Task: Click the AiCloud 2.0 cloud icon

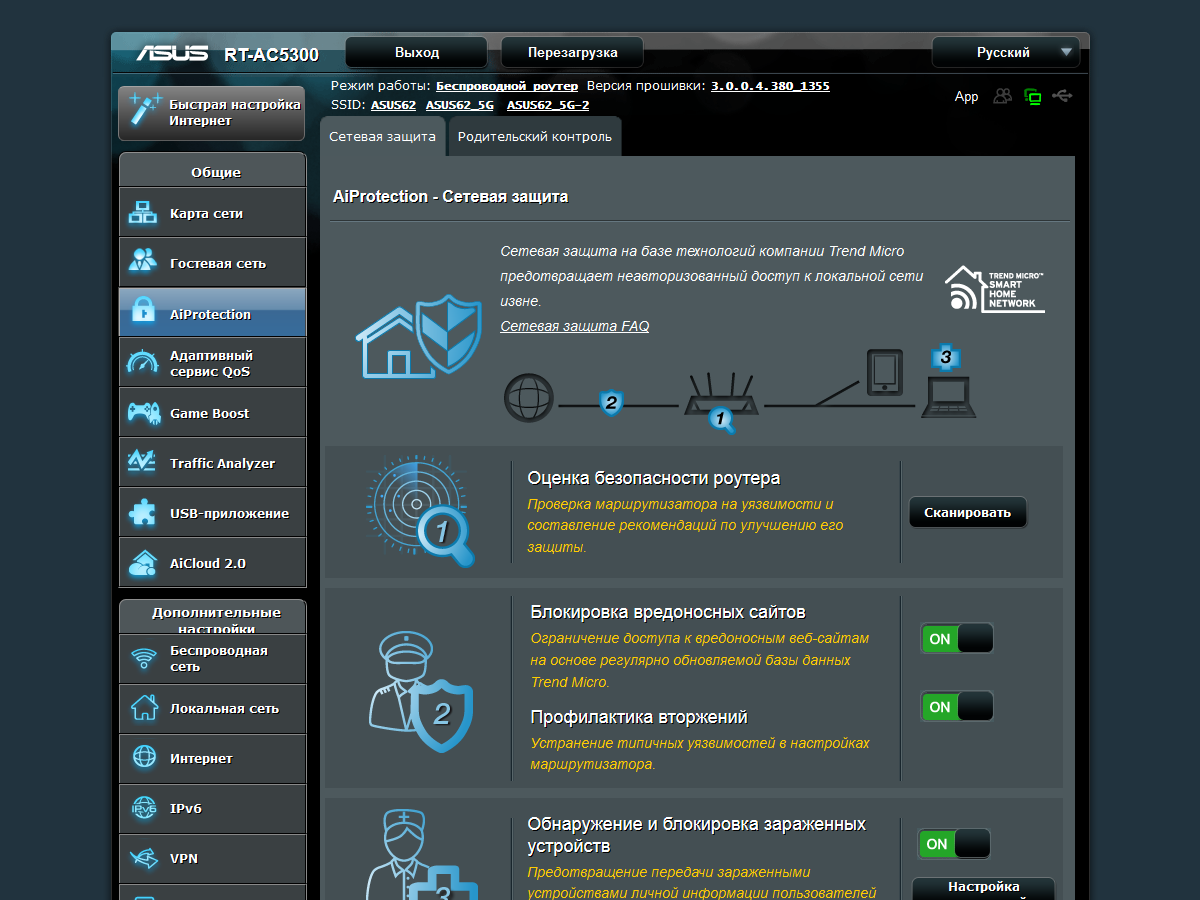Action: 143,563
